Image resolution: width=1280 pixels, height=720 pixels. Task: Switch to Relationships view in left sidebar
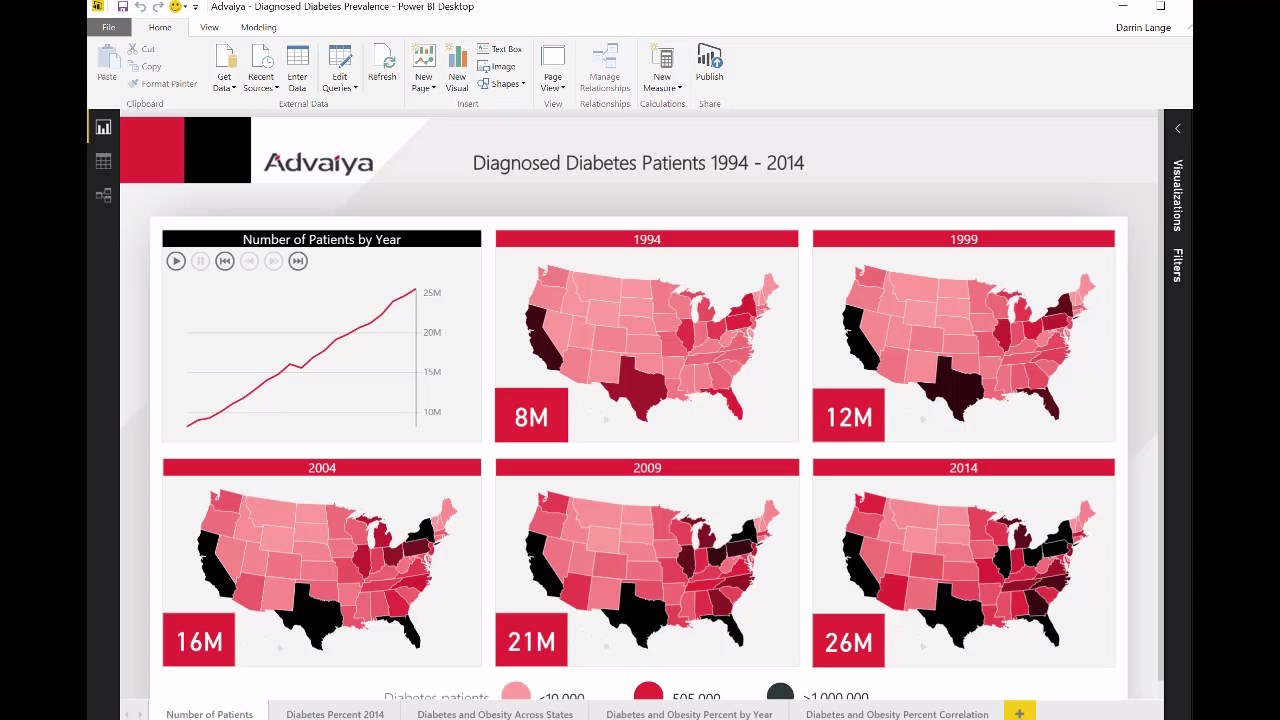coord(103,195)
